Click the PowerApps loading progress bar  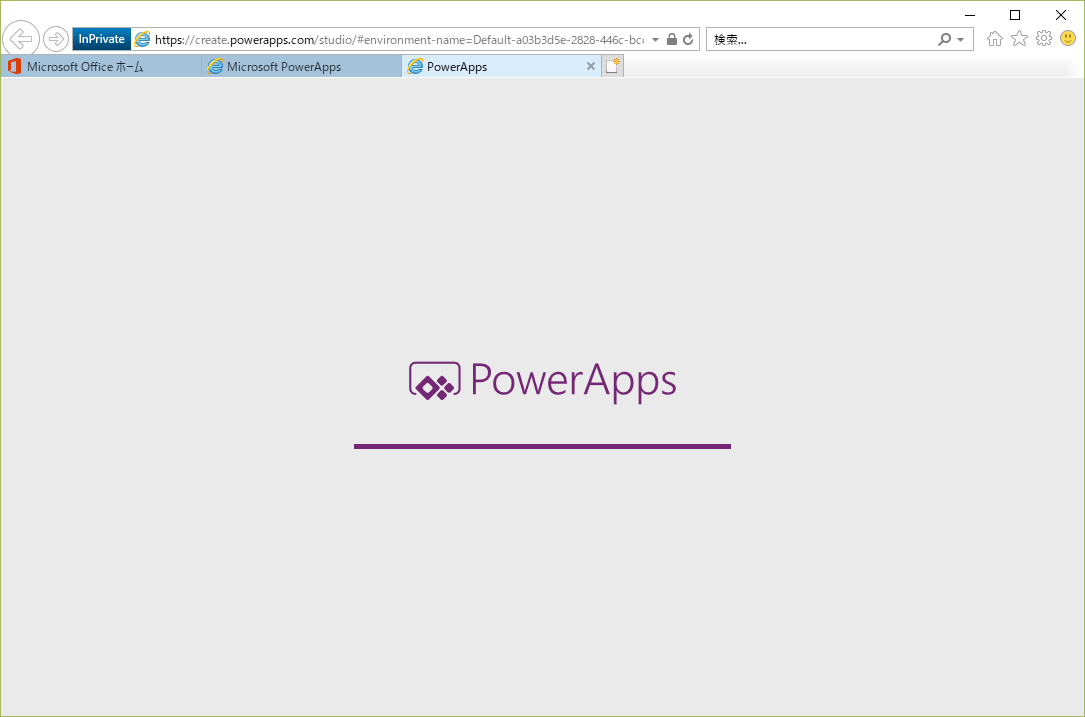[x=542, y=446]
